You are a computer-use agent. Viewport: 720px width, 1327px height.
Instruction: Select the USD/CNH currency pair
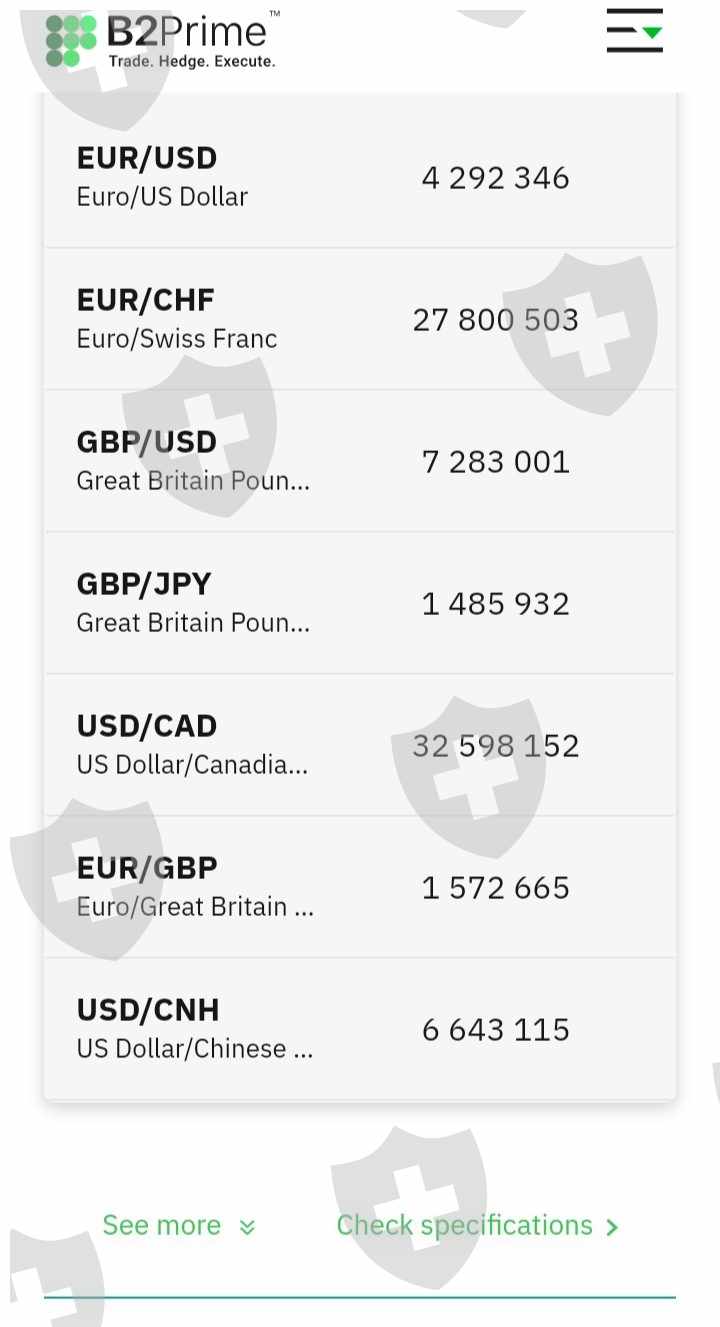click(148, 1010)
